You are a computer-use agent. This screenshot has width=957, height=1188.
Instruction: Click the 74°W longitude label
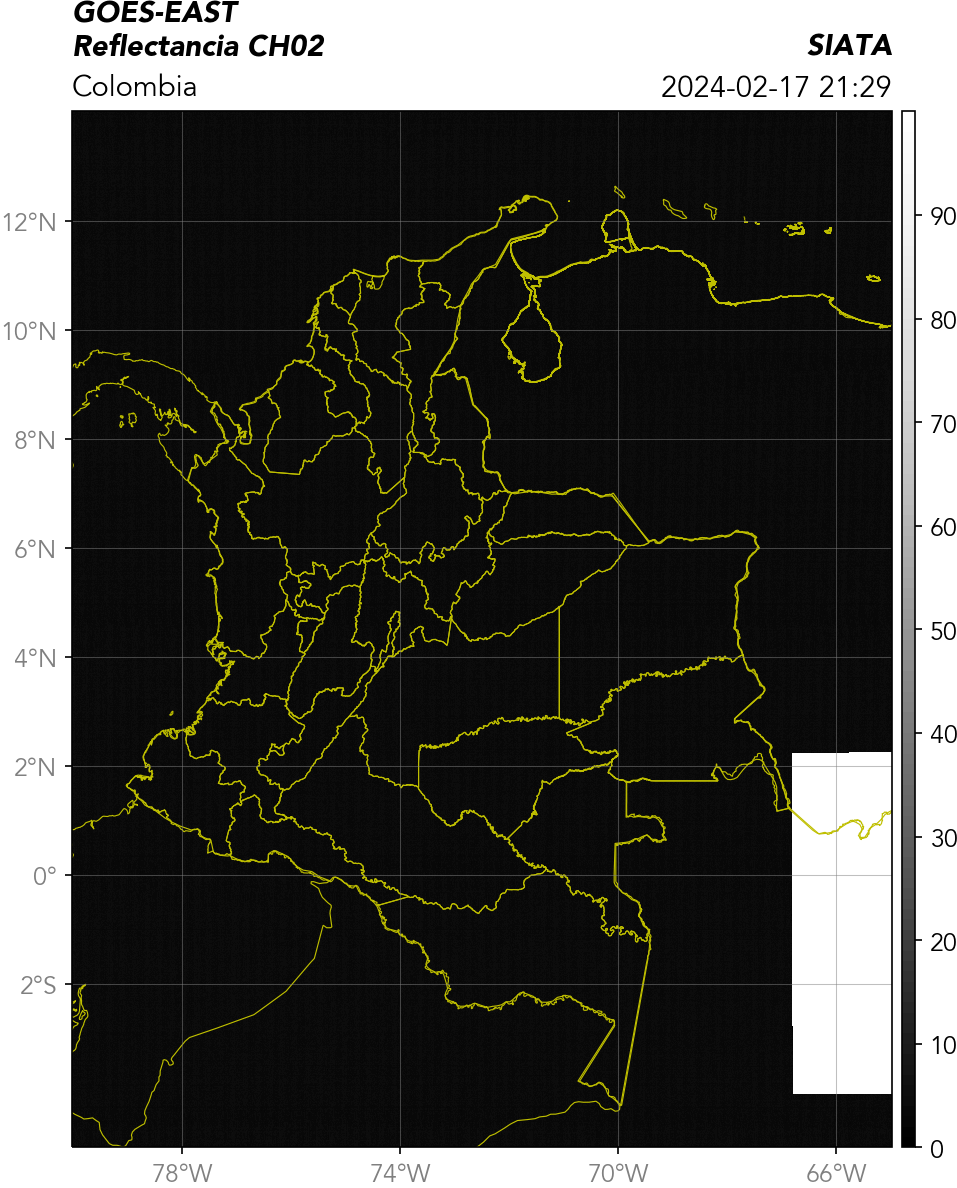(x=400, y=1173)
